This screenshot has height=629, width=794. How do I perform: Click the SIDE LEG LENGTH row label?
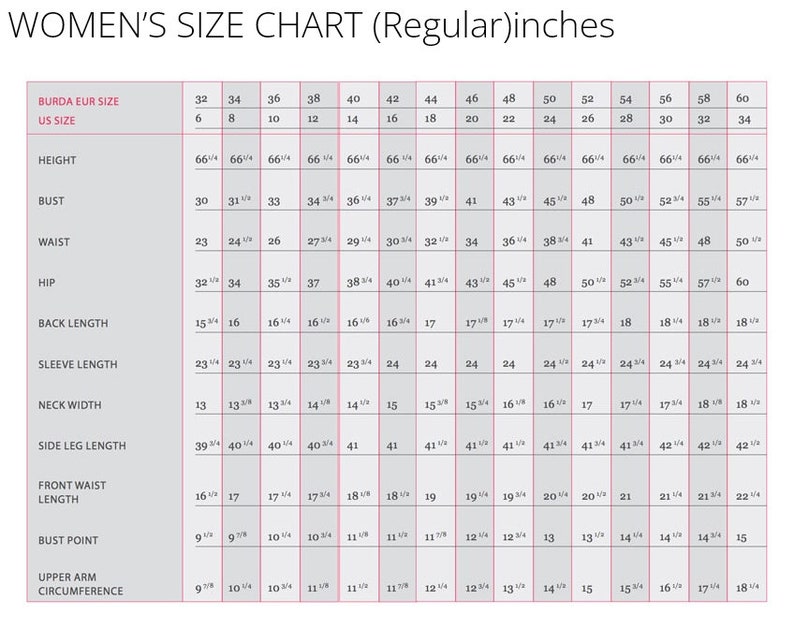click(x=82, y=446)
